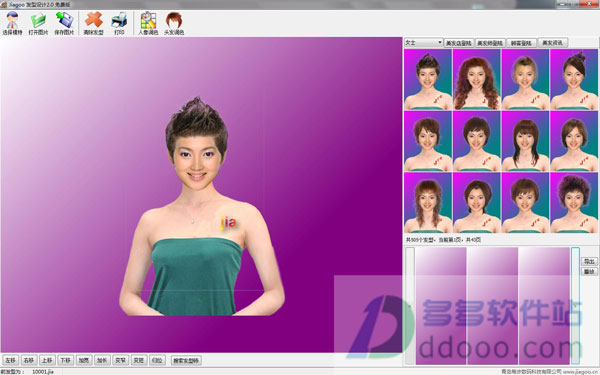Open hair color adjustment (头发调色) icon
Viewport: 600px width, 375px height.
point(174,23)
